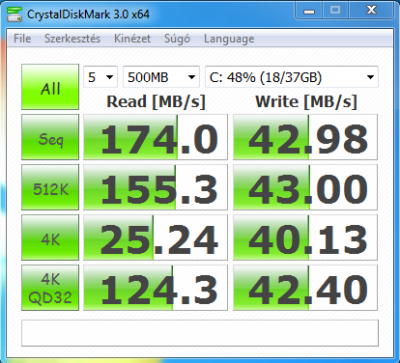The width and height of the screenshot is (400, 363).
Task: Expand the drive dropdown showing C: 48%
Action: [x=292, y=77]
